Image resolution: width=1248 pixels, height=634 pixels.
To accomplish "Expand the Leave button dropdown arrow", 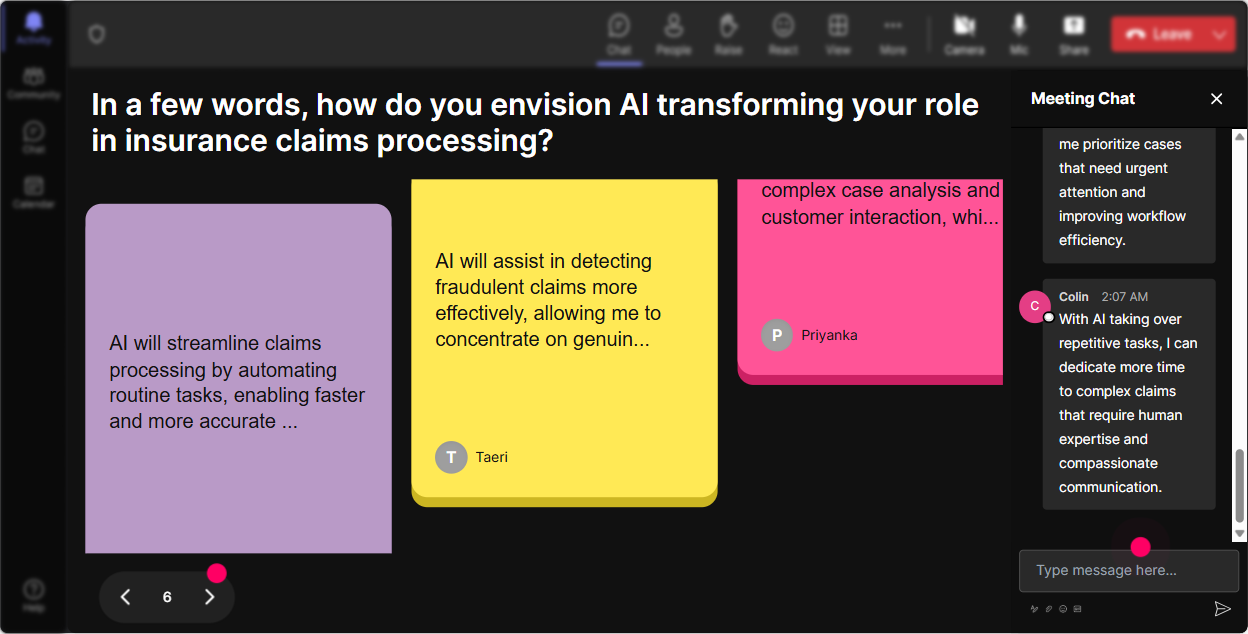I will pyautogui.click(x=1220, y=34).
